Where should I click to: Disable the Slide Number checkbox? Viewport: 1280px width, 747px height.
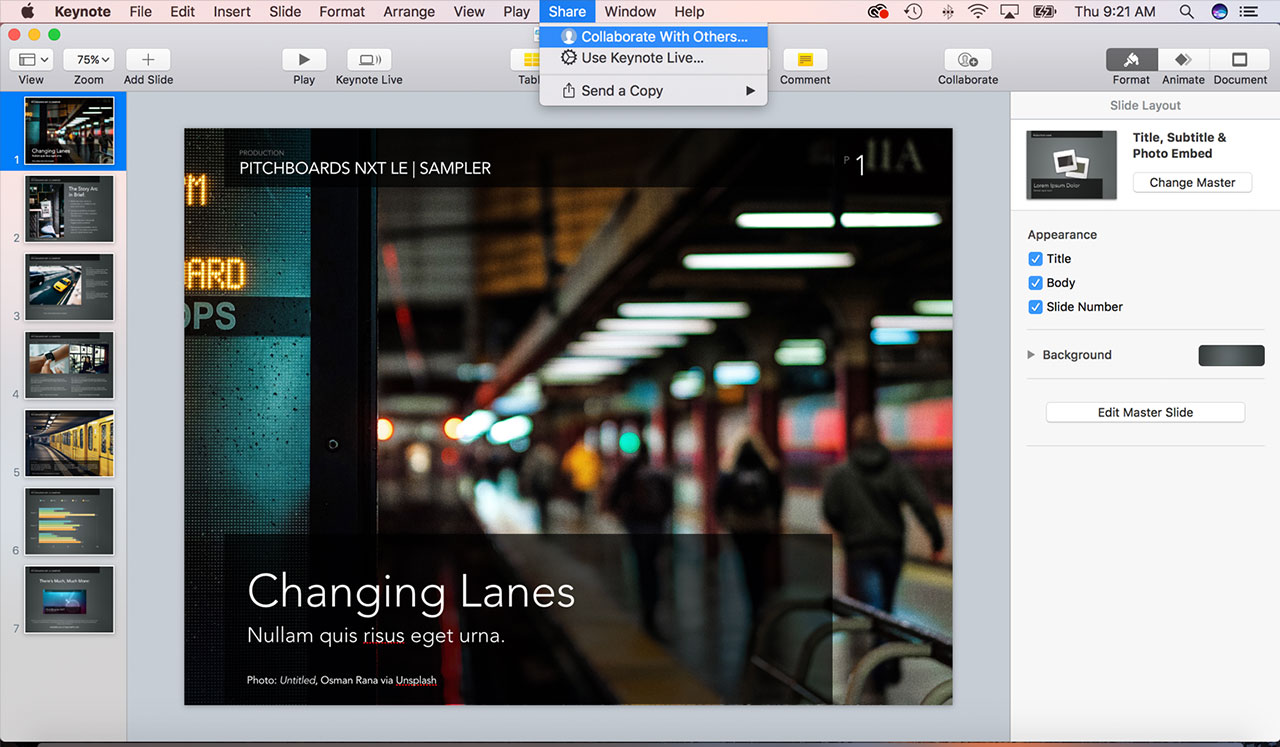point(1036,307)
